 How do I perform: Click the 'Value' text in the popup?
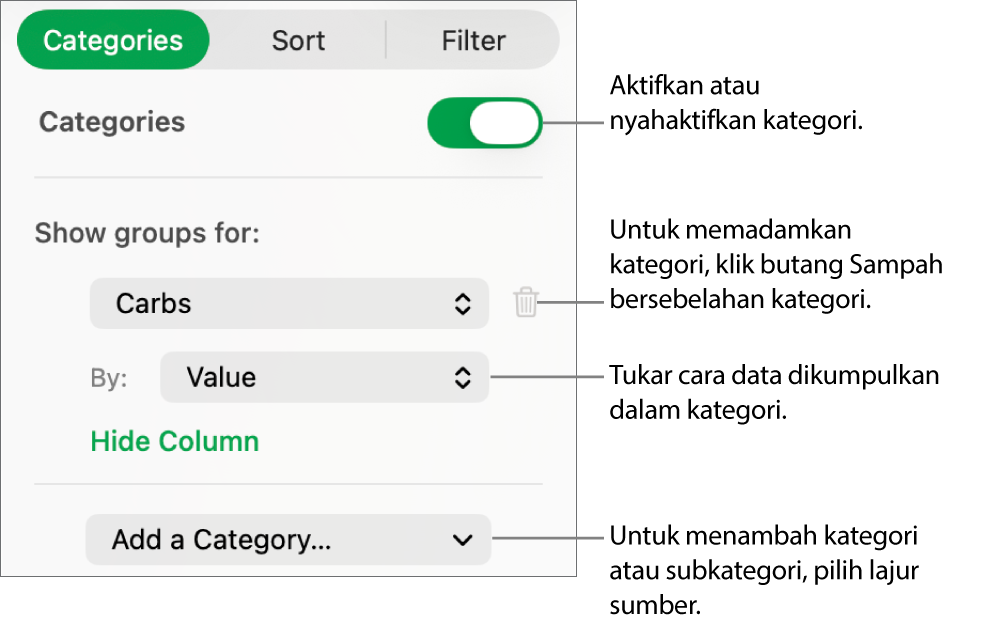(221, 378)
